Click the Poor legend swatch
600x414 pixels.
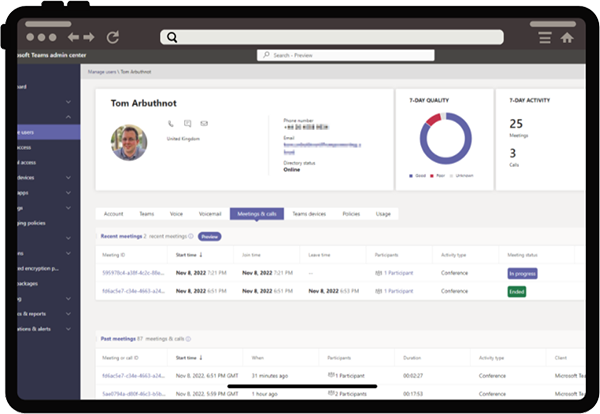[432, 176]
